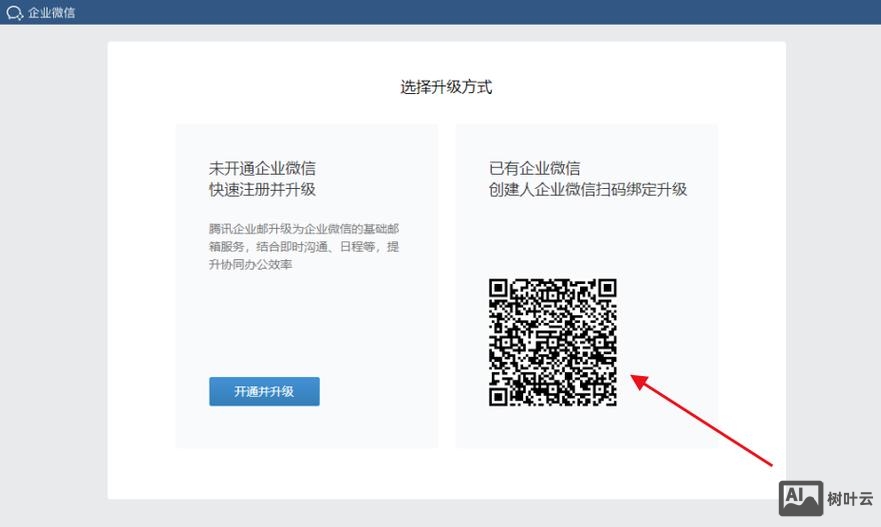The image size is (881, 527).
Task: Click the 未开通企业微信 heading line
Action: click(262, 168)
